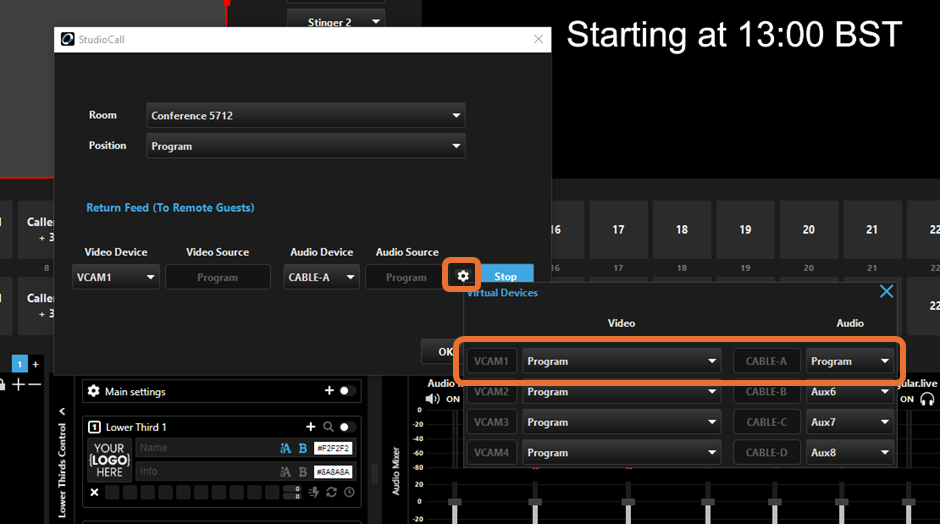Viewport: 940px width, 524px height.
Task: Open the VCAM1 video source dropdown
Action: tap(622, 361)
